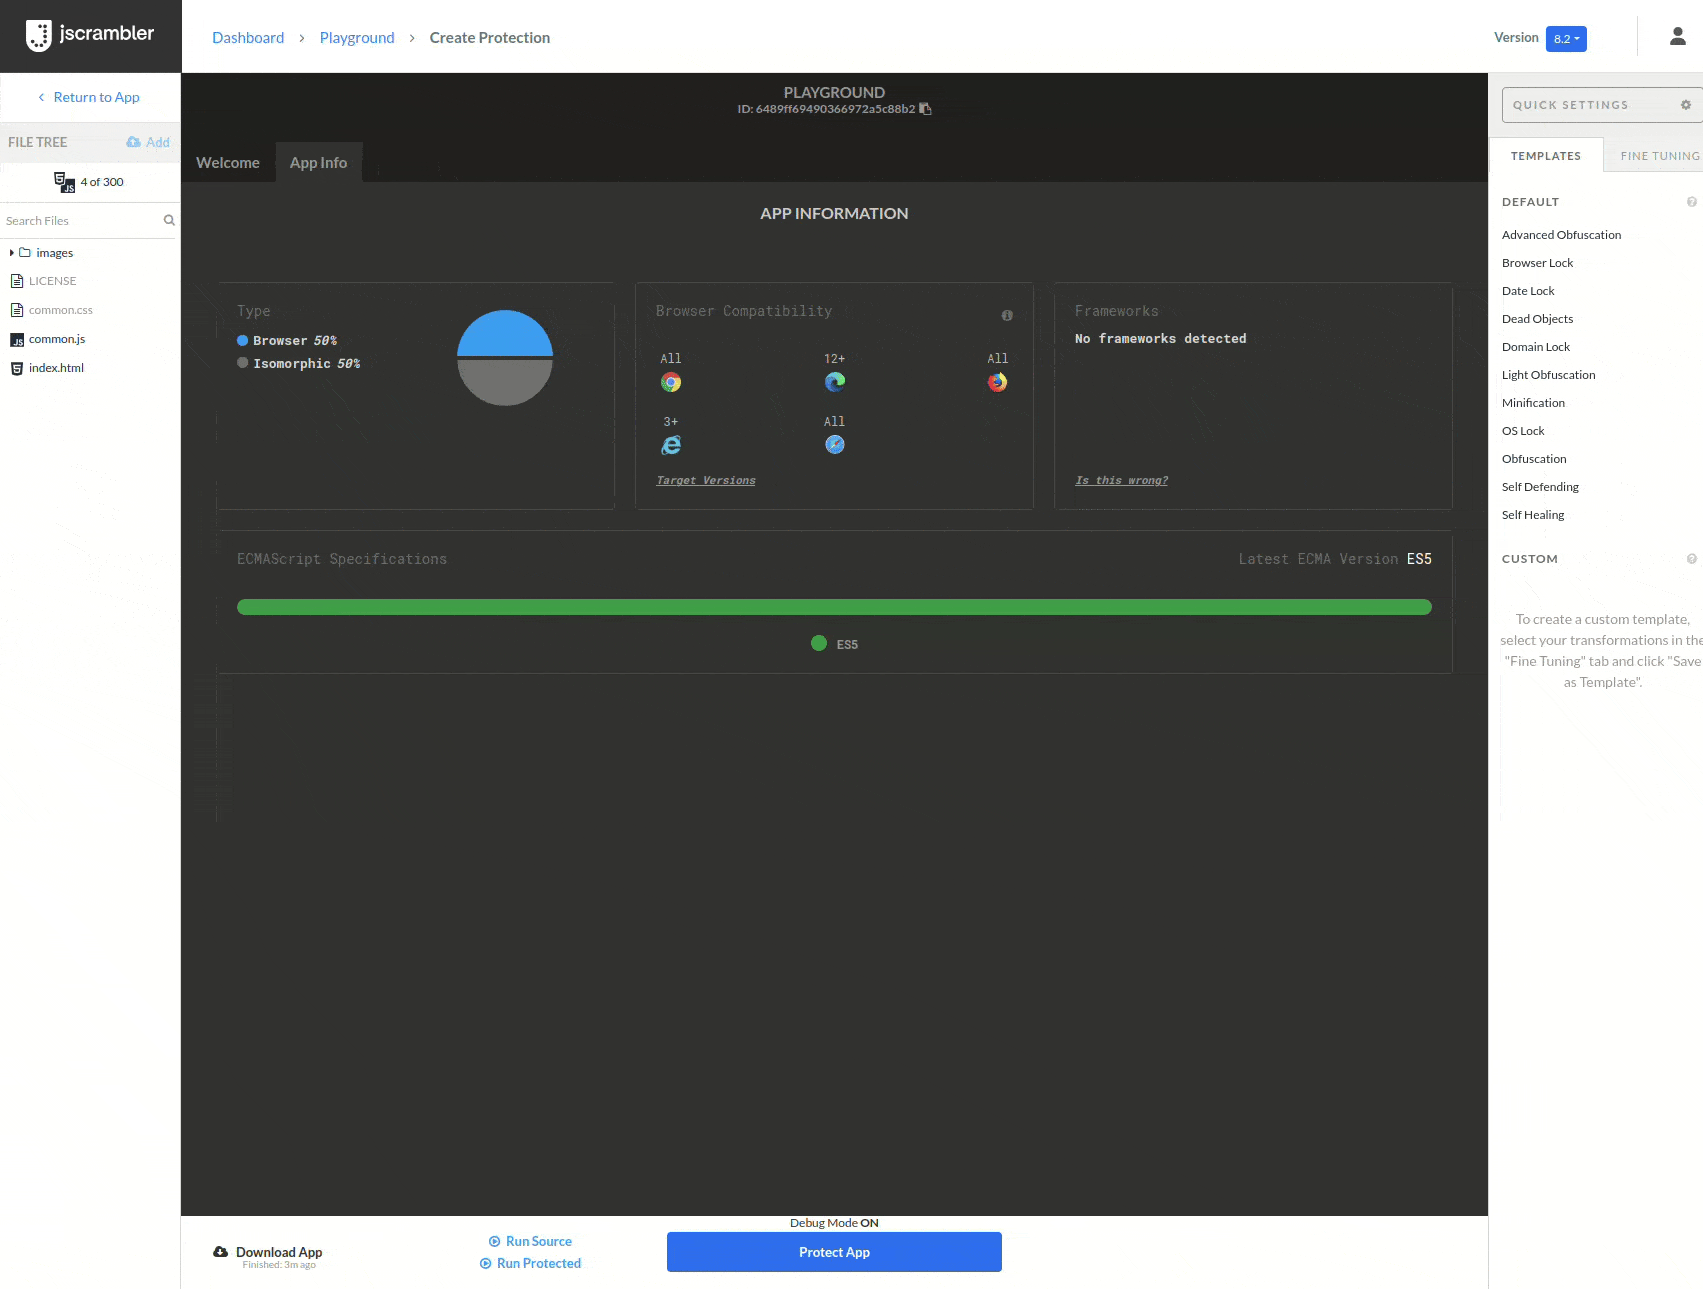1703x1289 pixels.
Task: Click the Isomorphic gray legend dot
Action: tap(242, 363)
